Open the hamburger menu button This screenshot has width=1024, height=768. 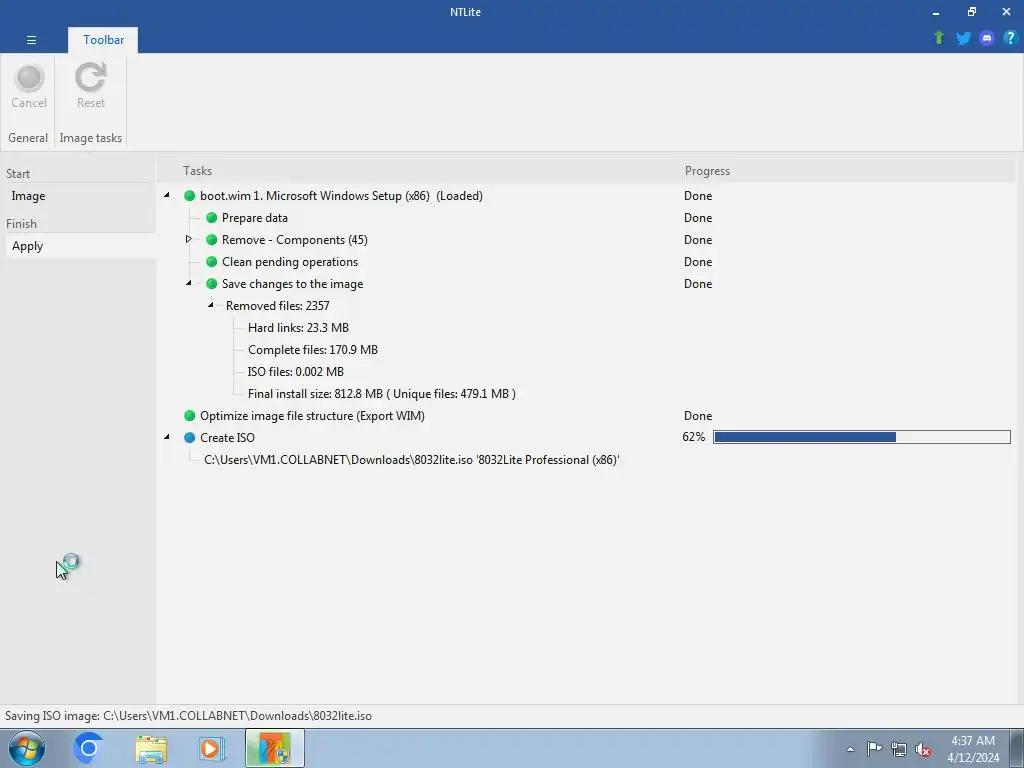point(31,40)
